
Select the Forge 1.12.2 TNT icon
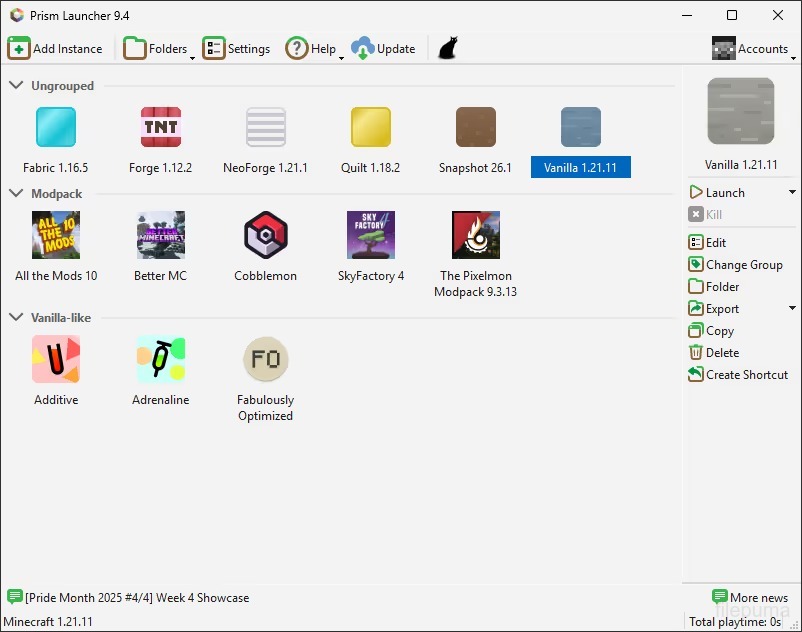(x=160, y=127)
